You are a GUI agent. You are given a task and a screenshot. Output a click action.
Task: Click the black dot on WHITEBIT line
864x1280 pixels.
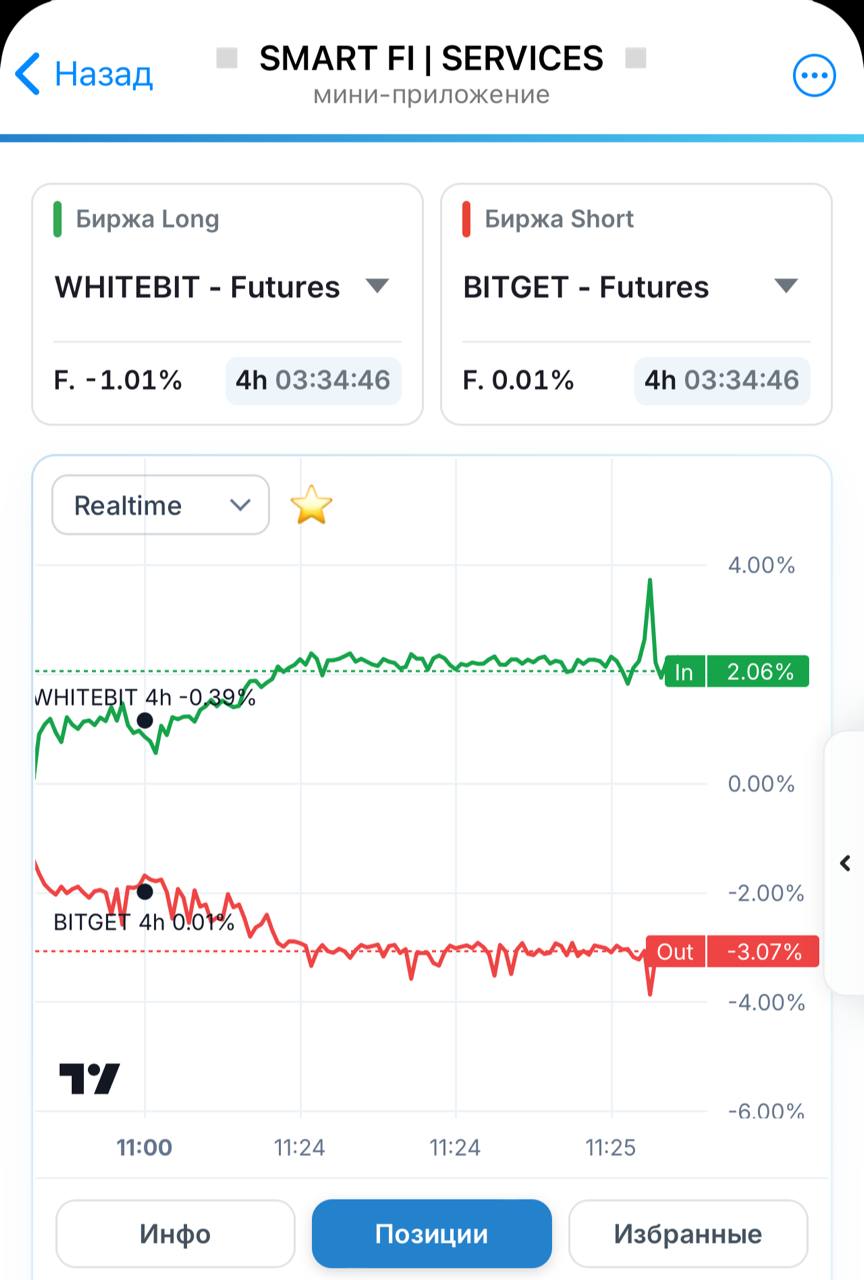(x=145, y=720)
